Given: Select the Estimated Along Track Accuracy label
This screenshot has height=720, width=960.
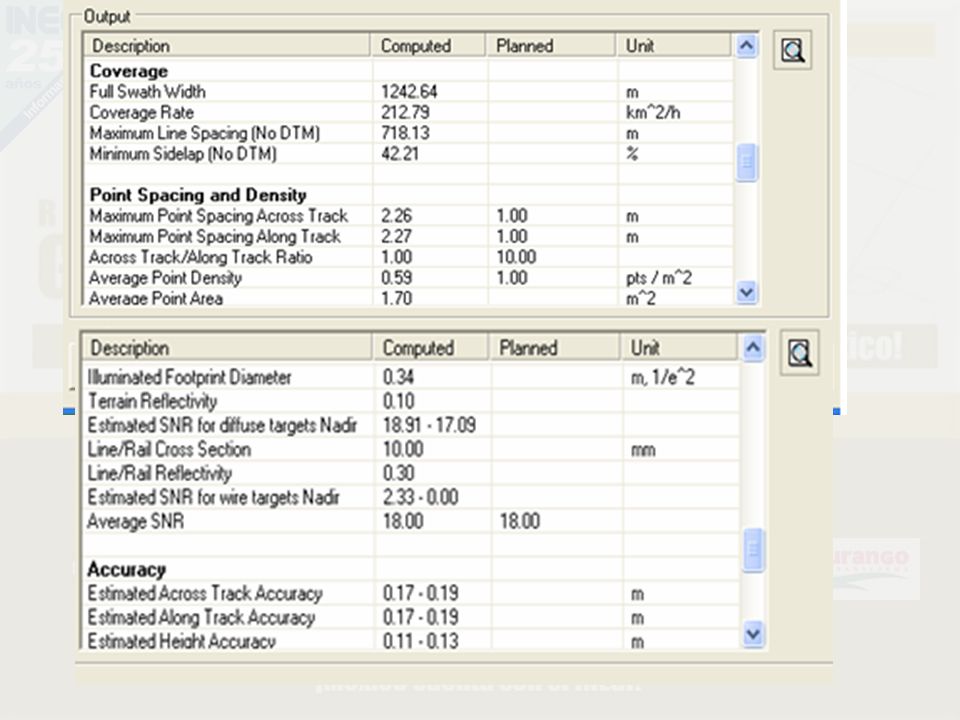Looking at the screenshot, I should 201,617.
